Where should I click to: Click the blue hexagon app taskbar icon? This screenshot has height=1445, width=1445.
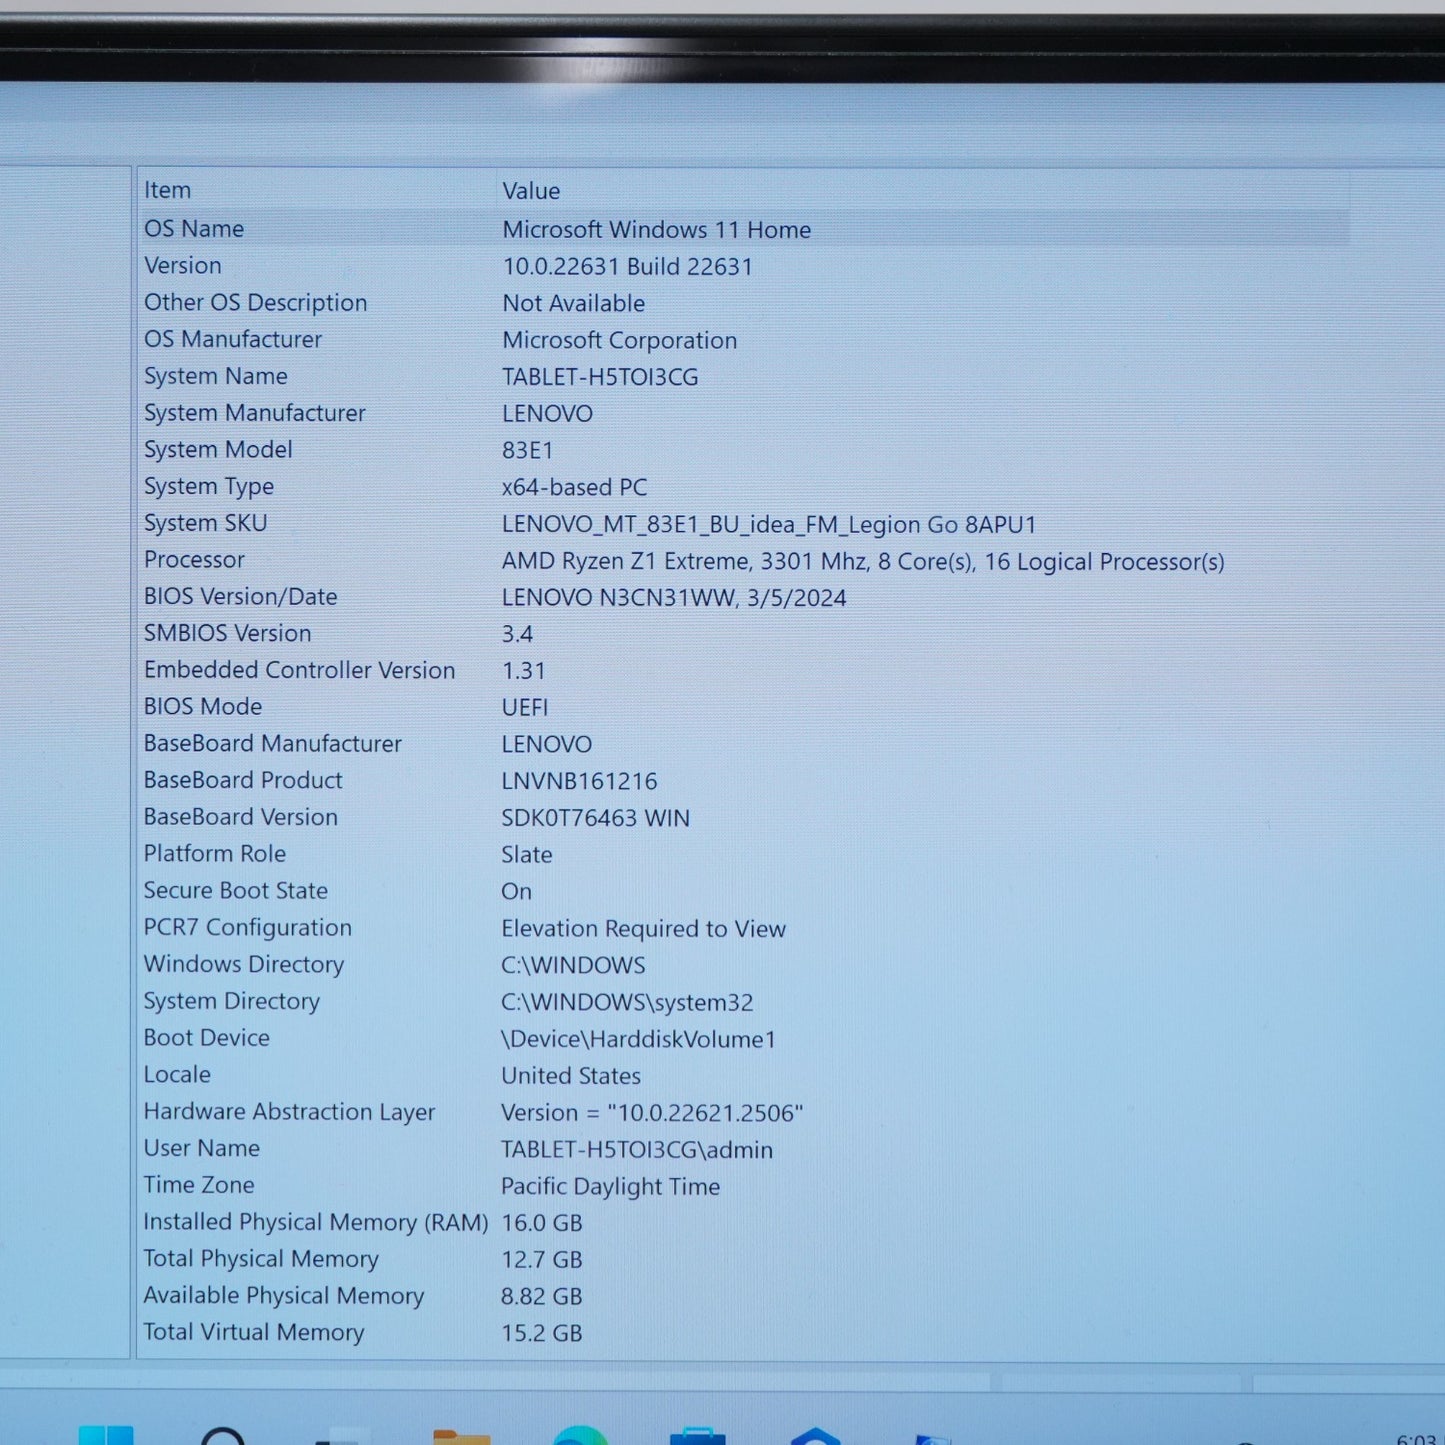pyautogui.click(x=815, y=1436)
